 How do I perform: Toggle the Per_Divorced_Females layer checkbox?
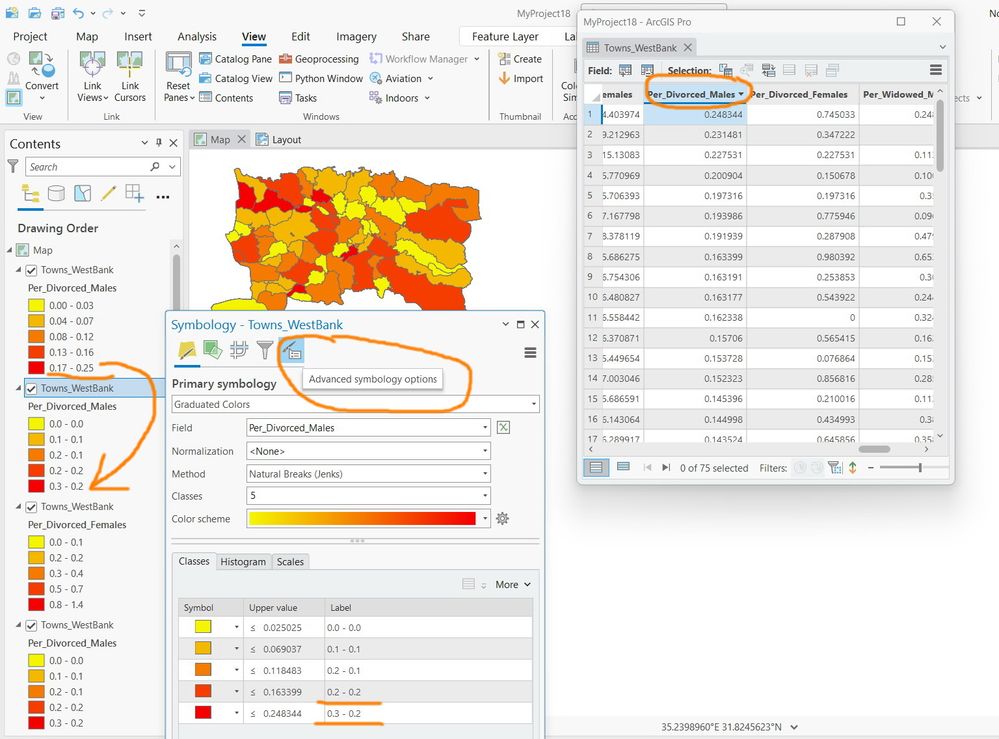[31, 506]
